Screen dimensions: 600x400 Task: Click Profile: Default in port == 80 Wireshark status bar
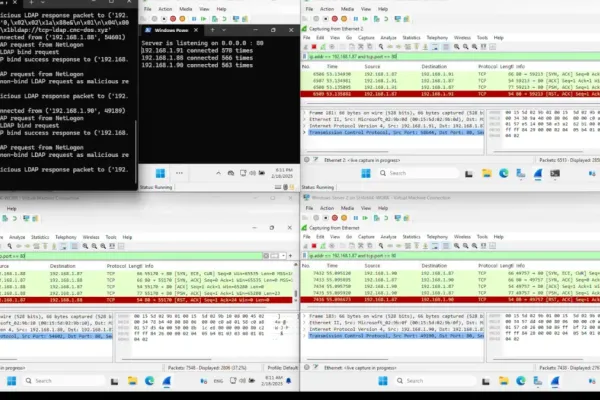pos(282,368)
